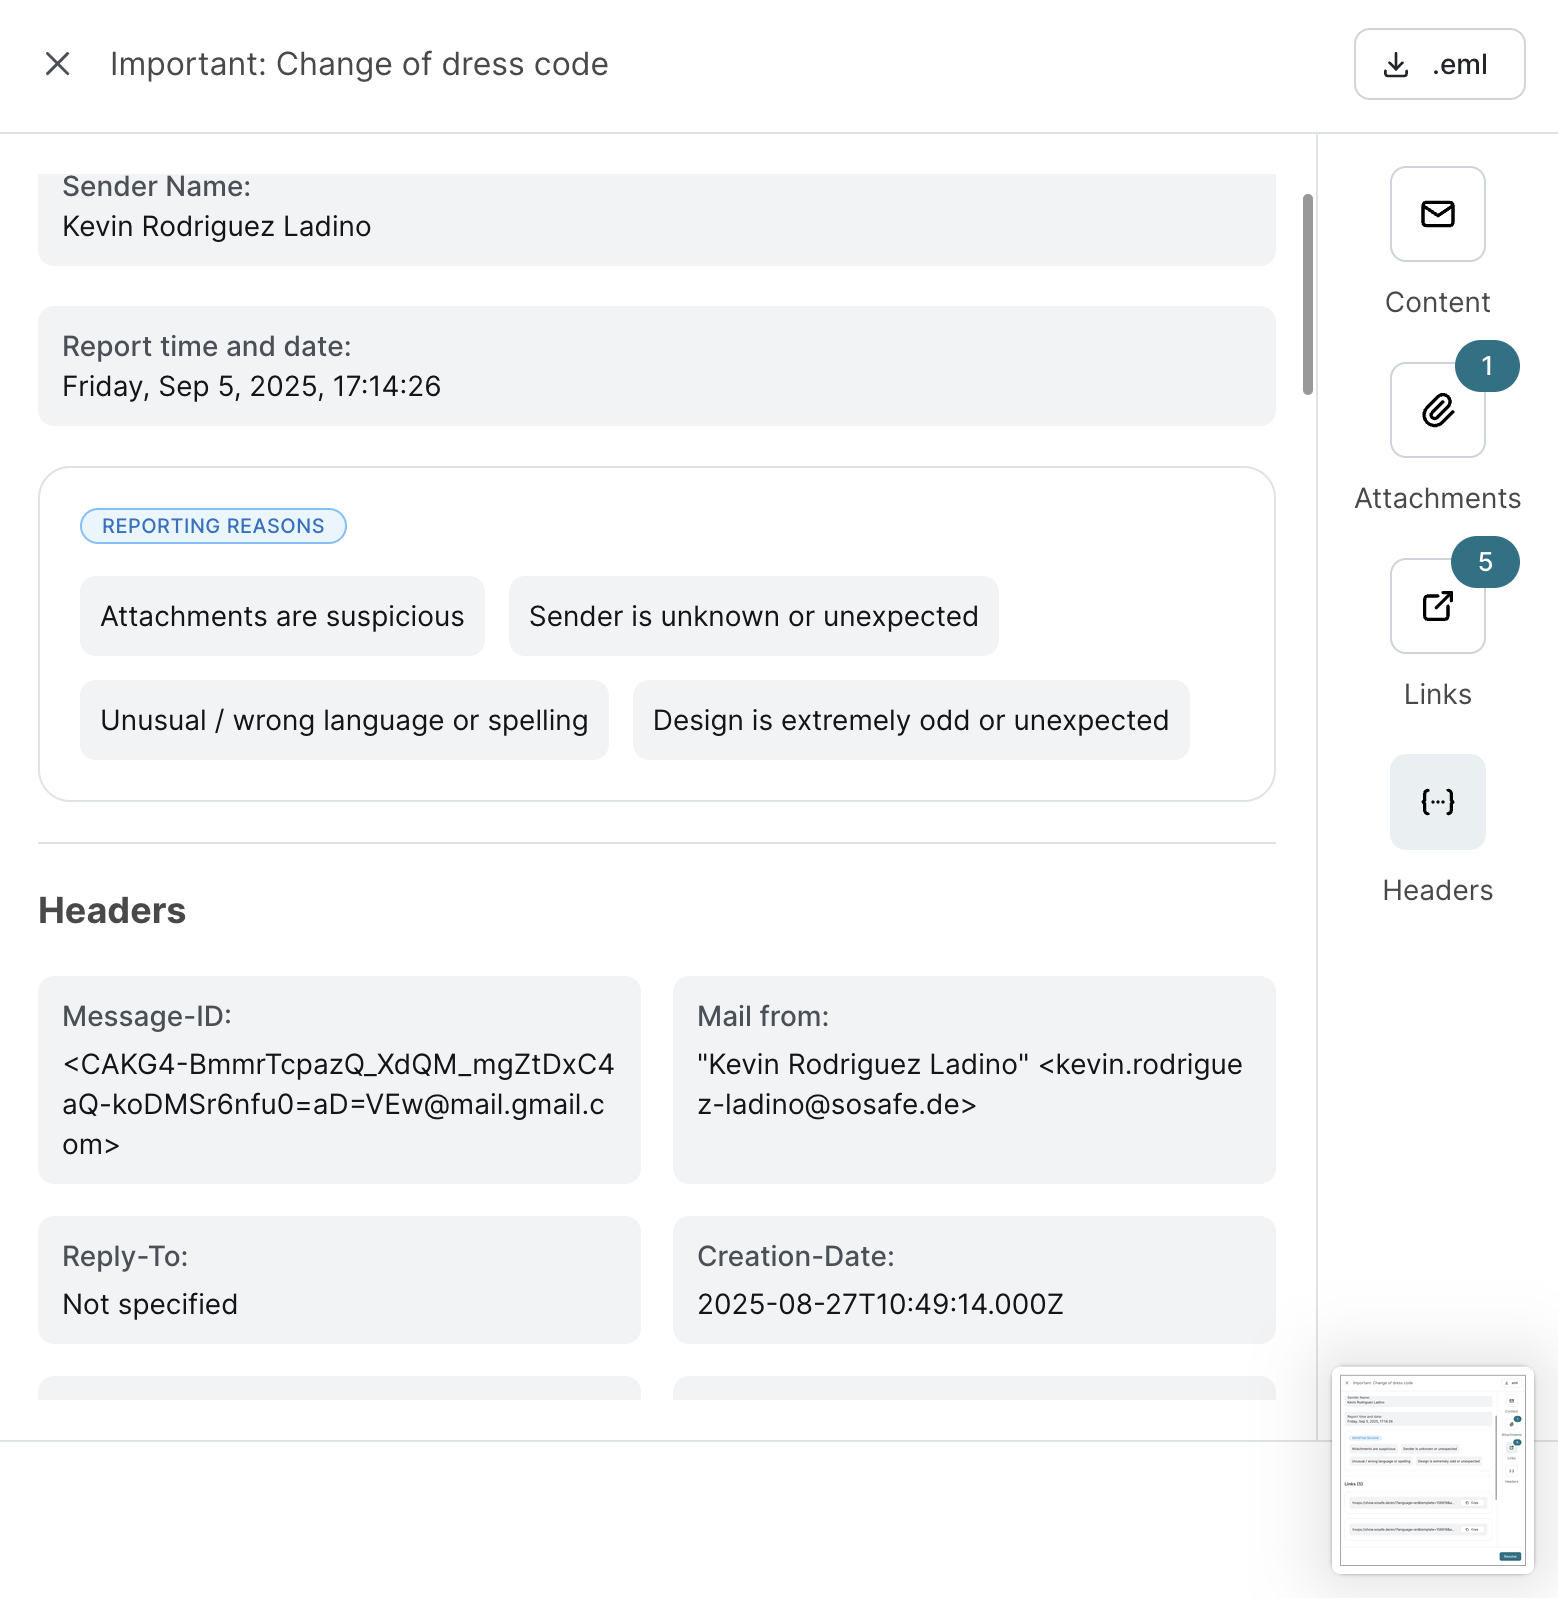Click the download arrow icon beside .eml
Screen dimensions: 1558x1598
(1396, 65)
